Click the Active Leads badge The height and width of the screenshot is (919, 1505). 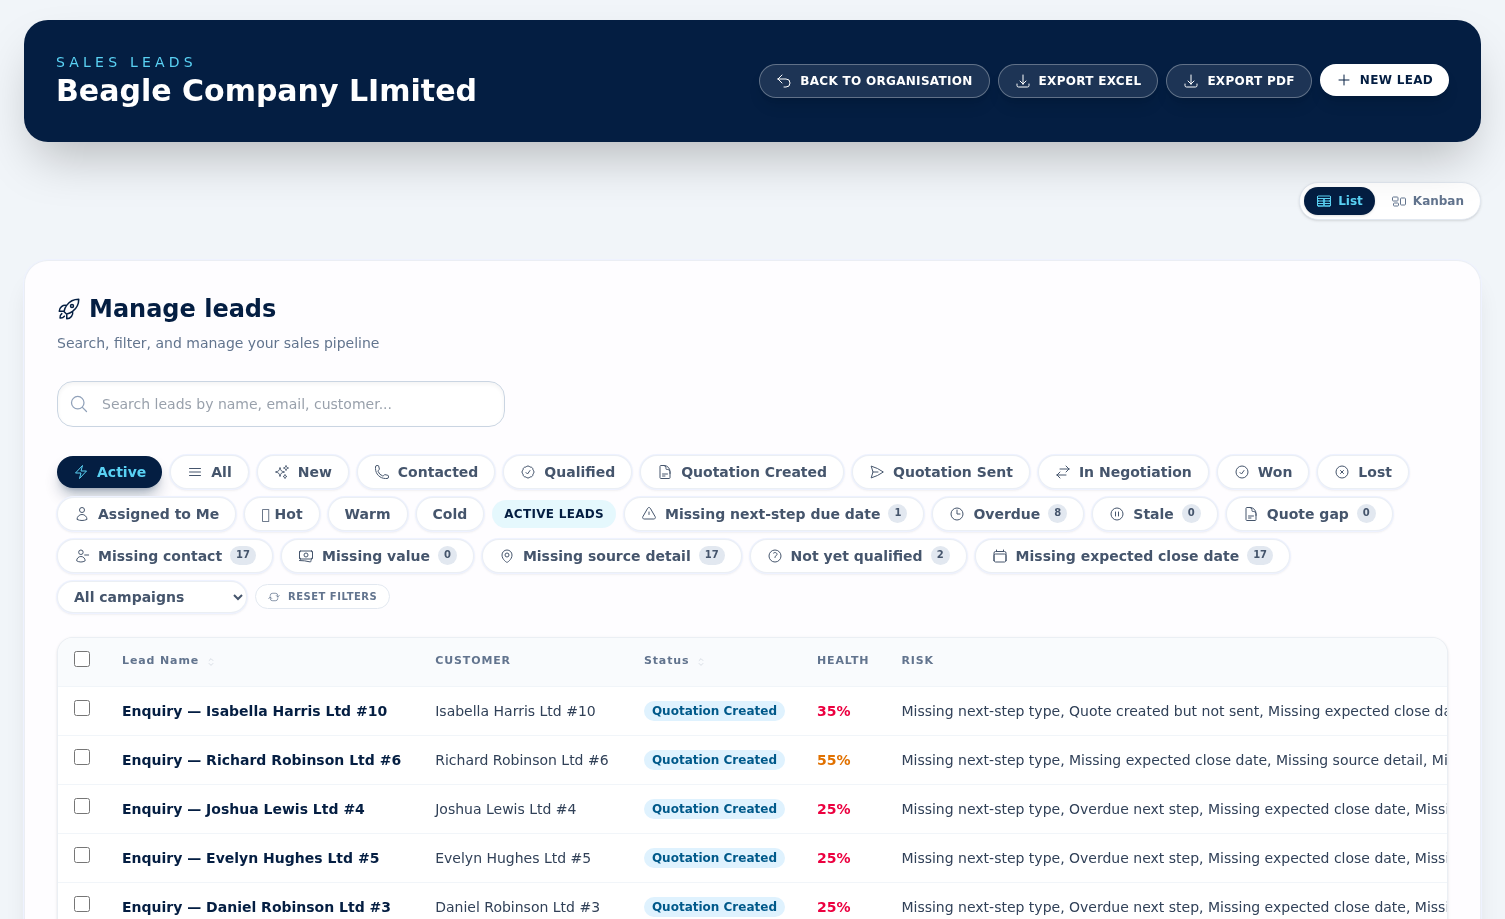point(554,514)
